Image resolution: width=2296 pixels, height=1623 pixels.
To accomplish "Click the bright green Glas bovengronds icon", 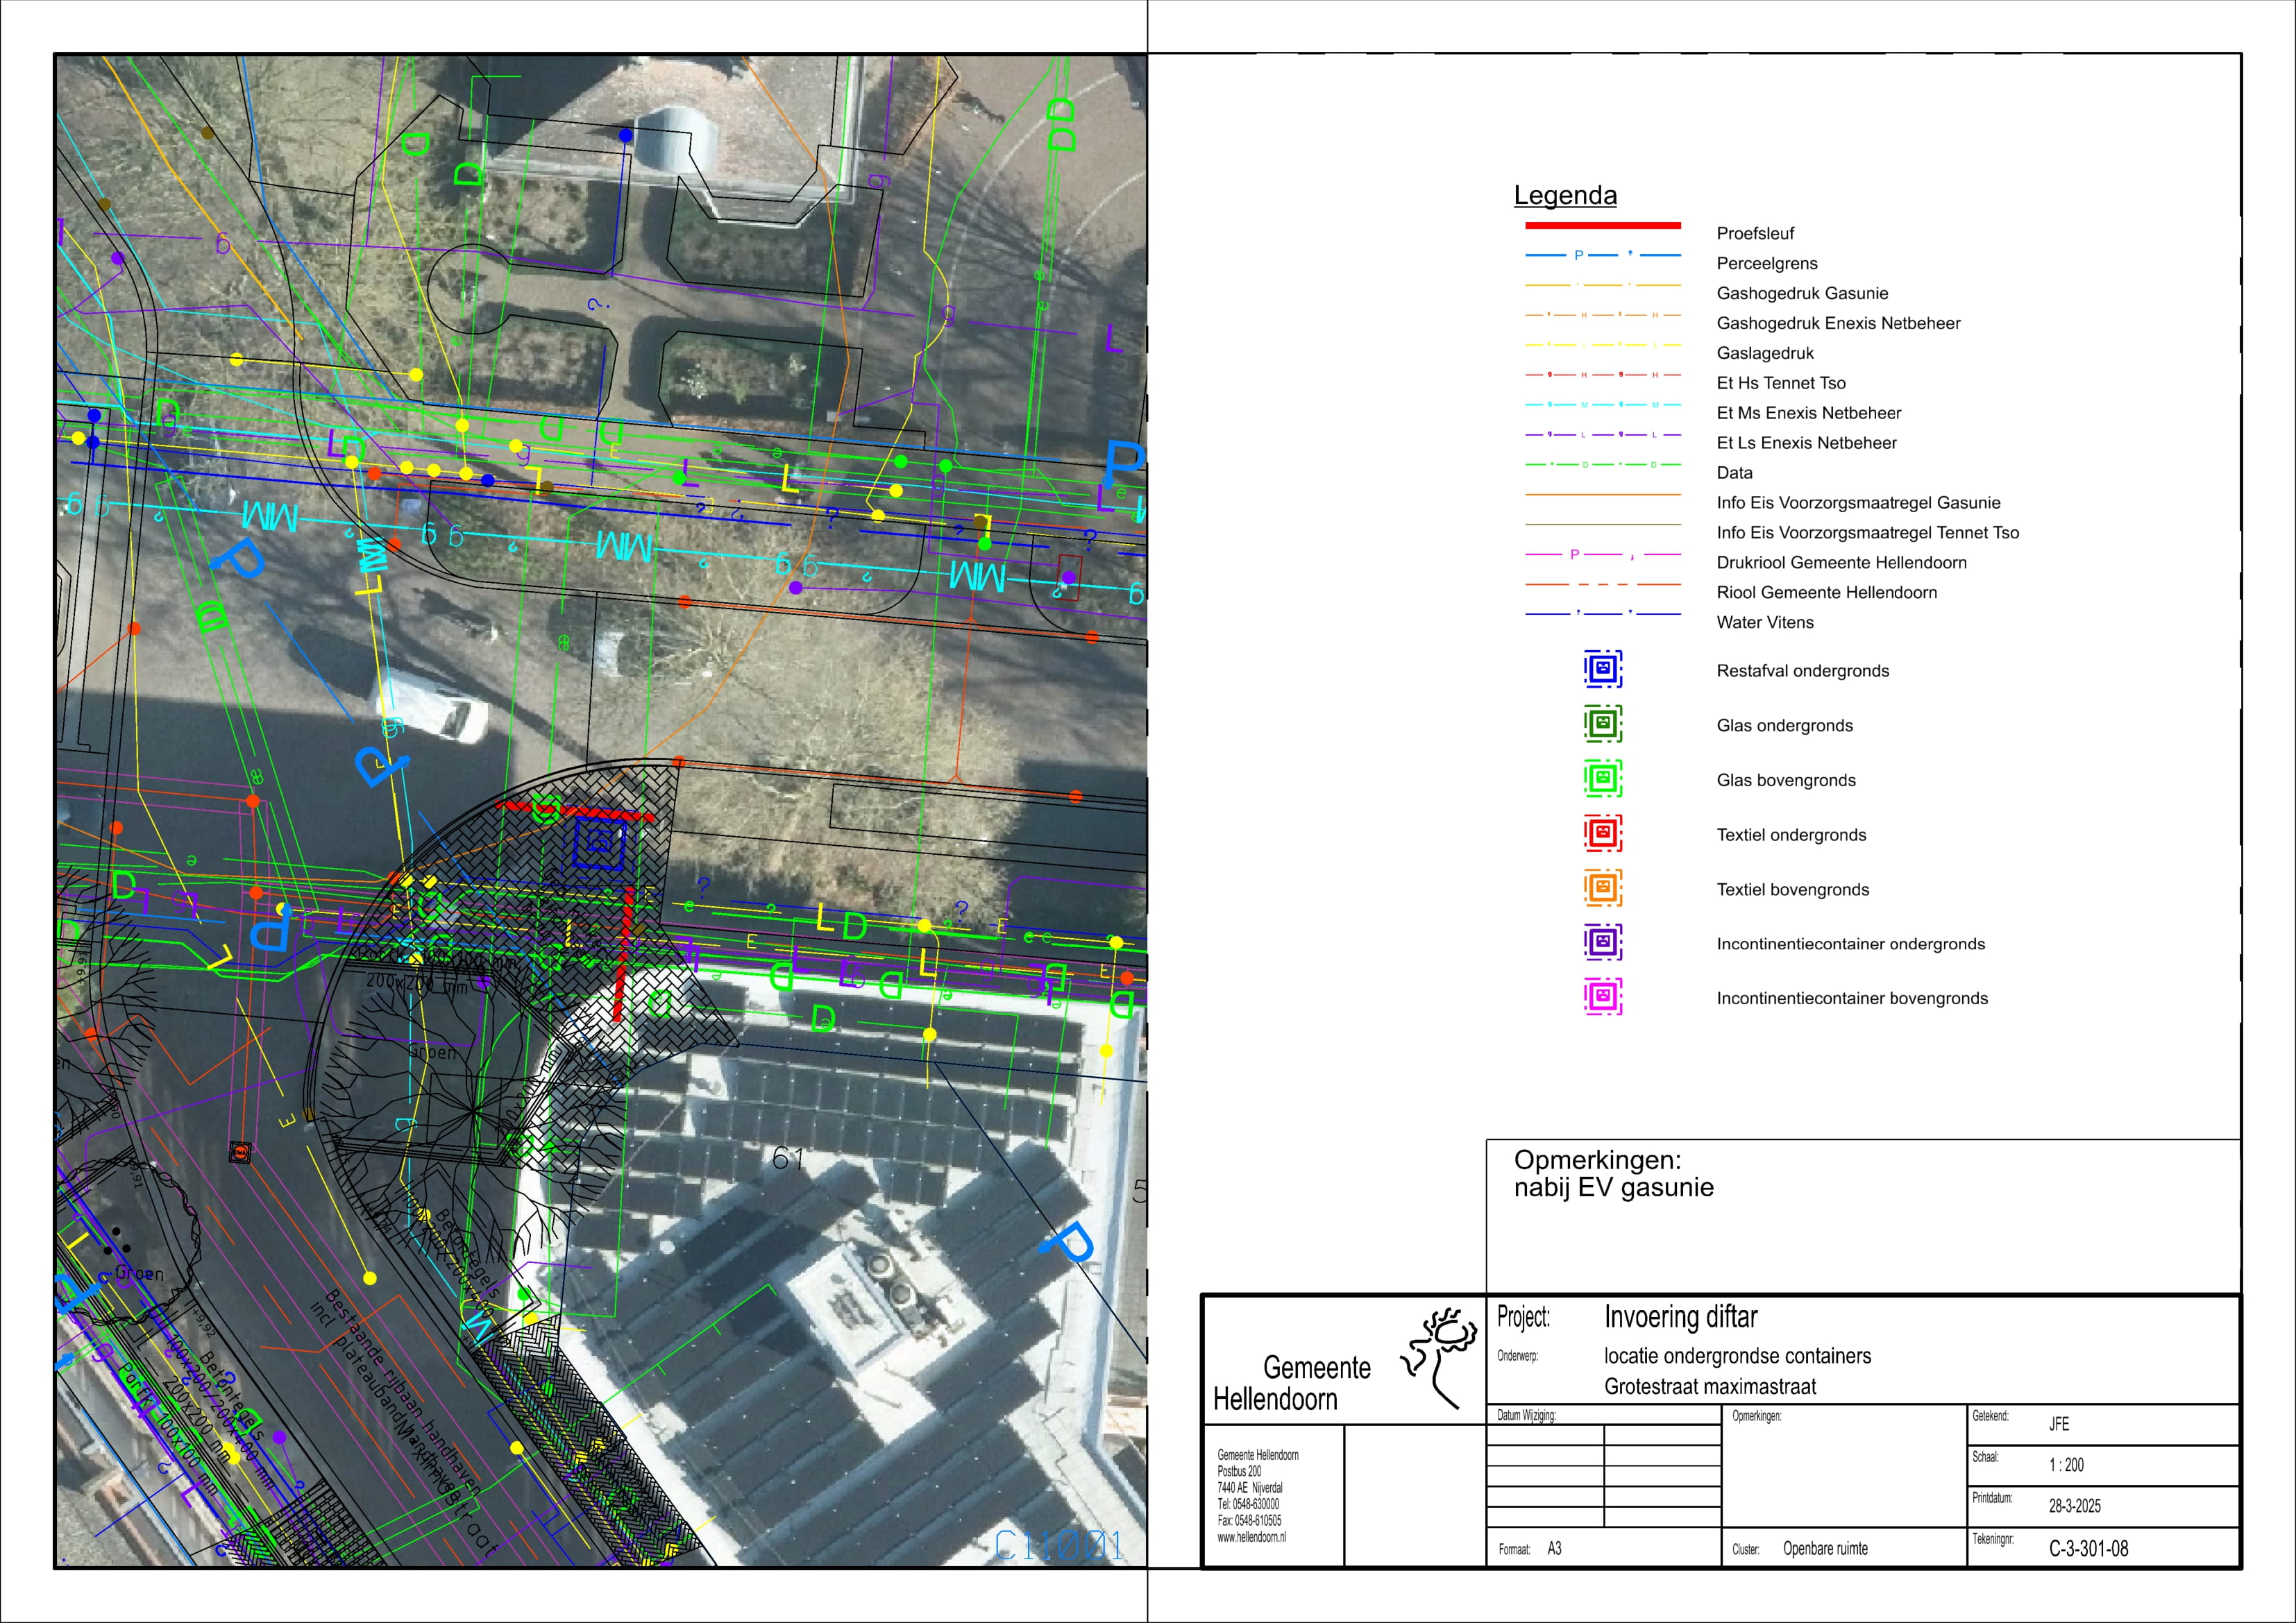I will pos(1602,779).
